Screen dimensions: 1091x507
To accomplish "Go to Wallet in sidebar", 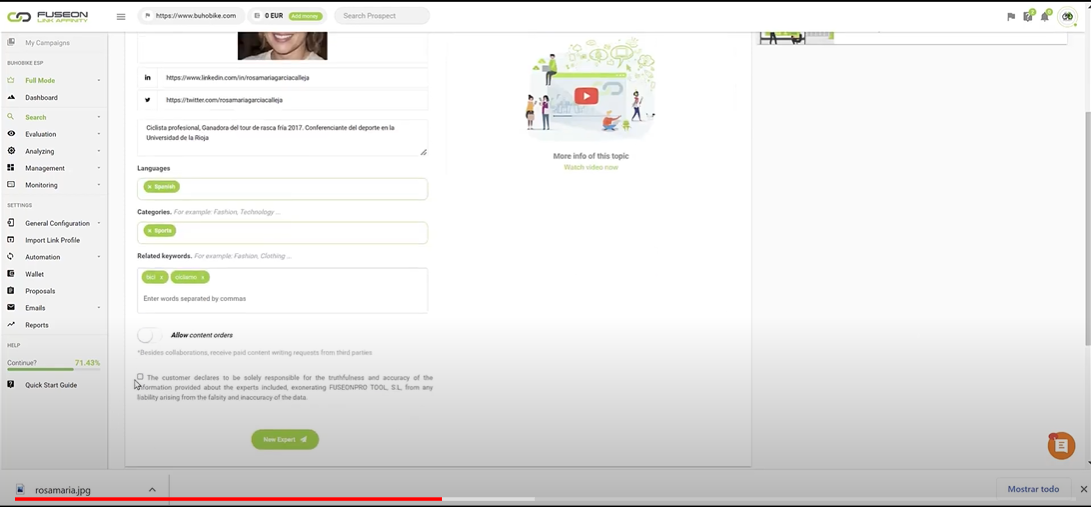I will click(34, 274).
